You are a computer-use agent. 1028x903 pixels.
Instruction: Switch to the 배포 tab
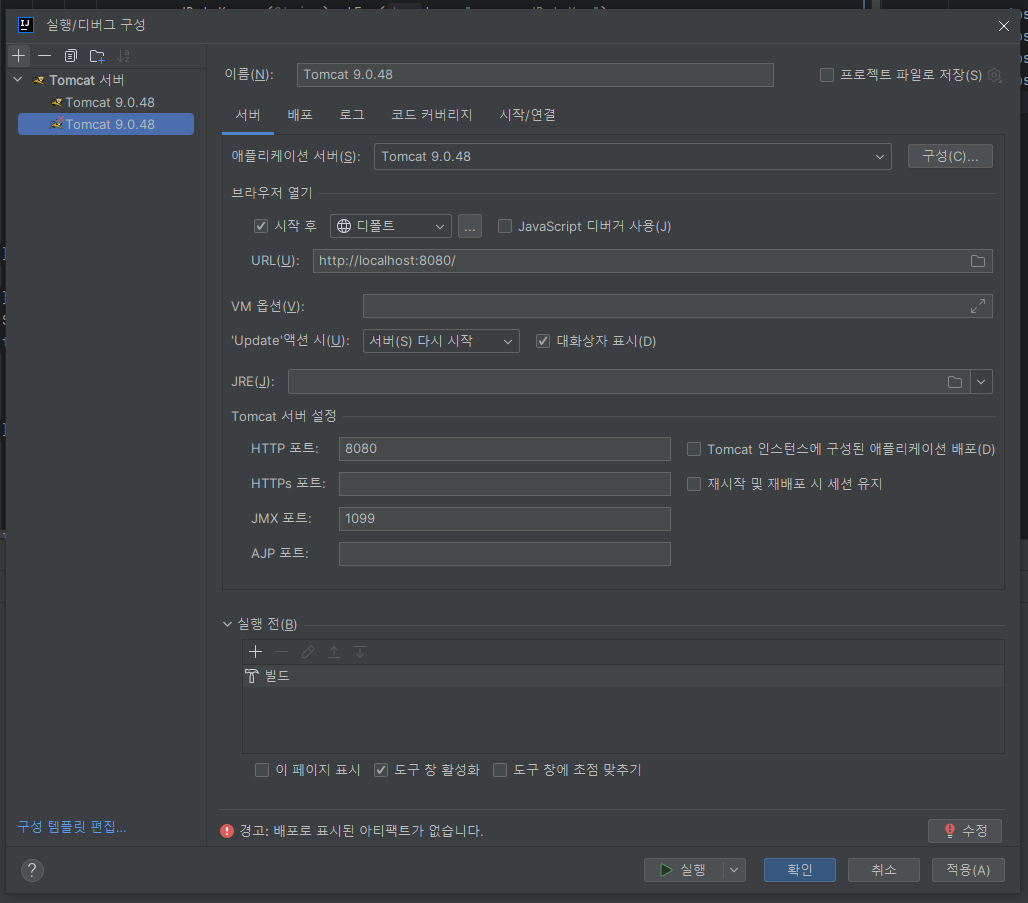(x=300, y=115)
